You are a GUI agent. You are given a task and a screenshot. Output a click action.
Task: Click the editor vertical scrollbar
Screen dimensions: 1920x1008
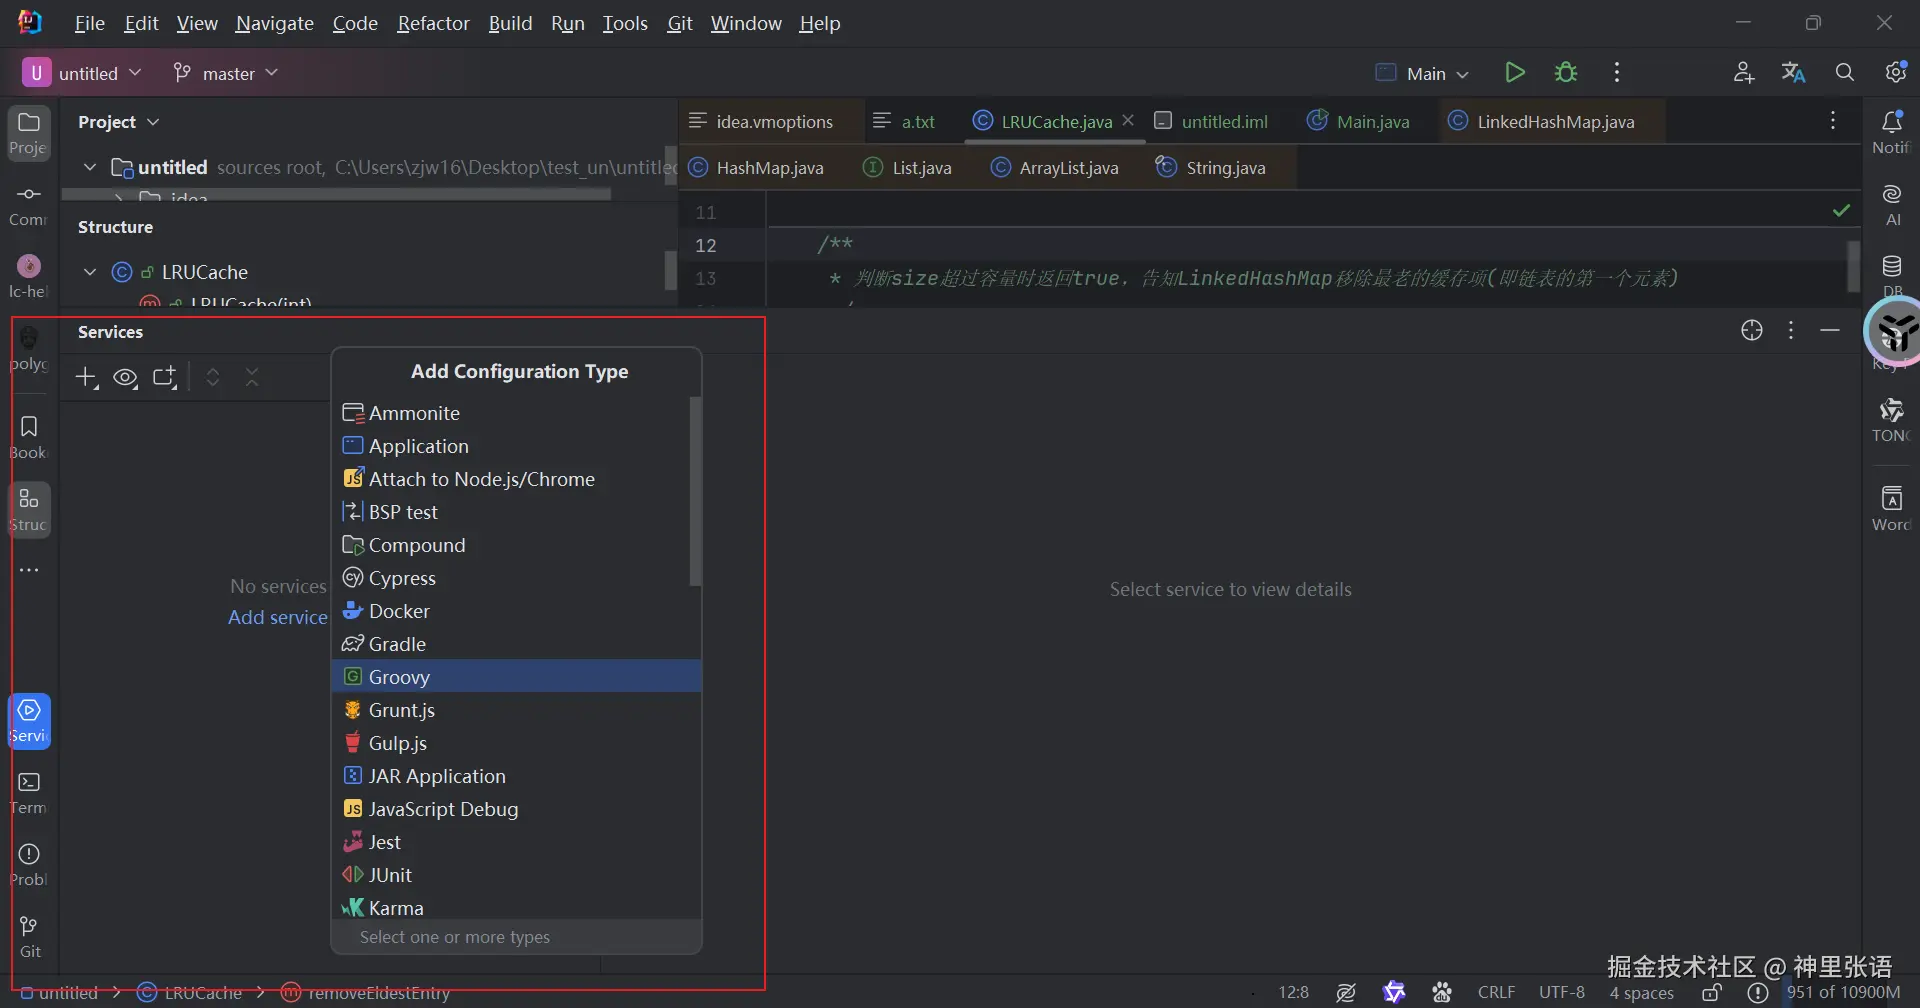click(1853, 265)
